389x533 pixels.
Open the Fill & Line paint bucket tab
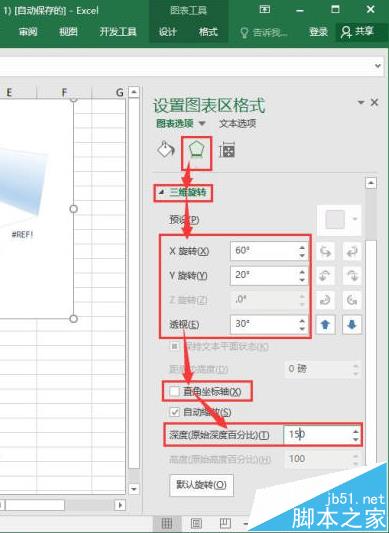click(x=166, y=150)
